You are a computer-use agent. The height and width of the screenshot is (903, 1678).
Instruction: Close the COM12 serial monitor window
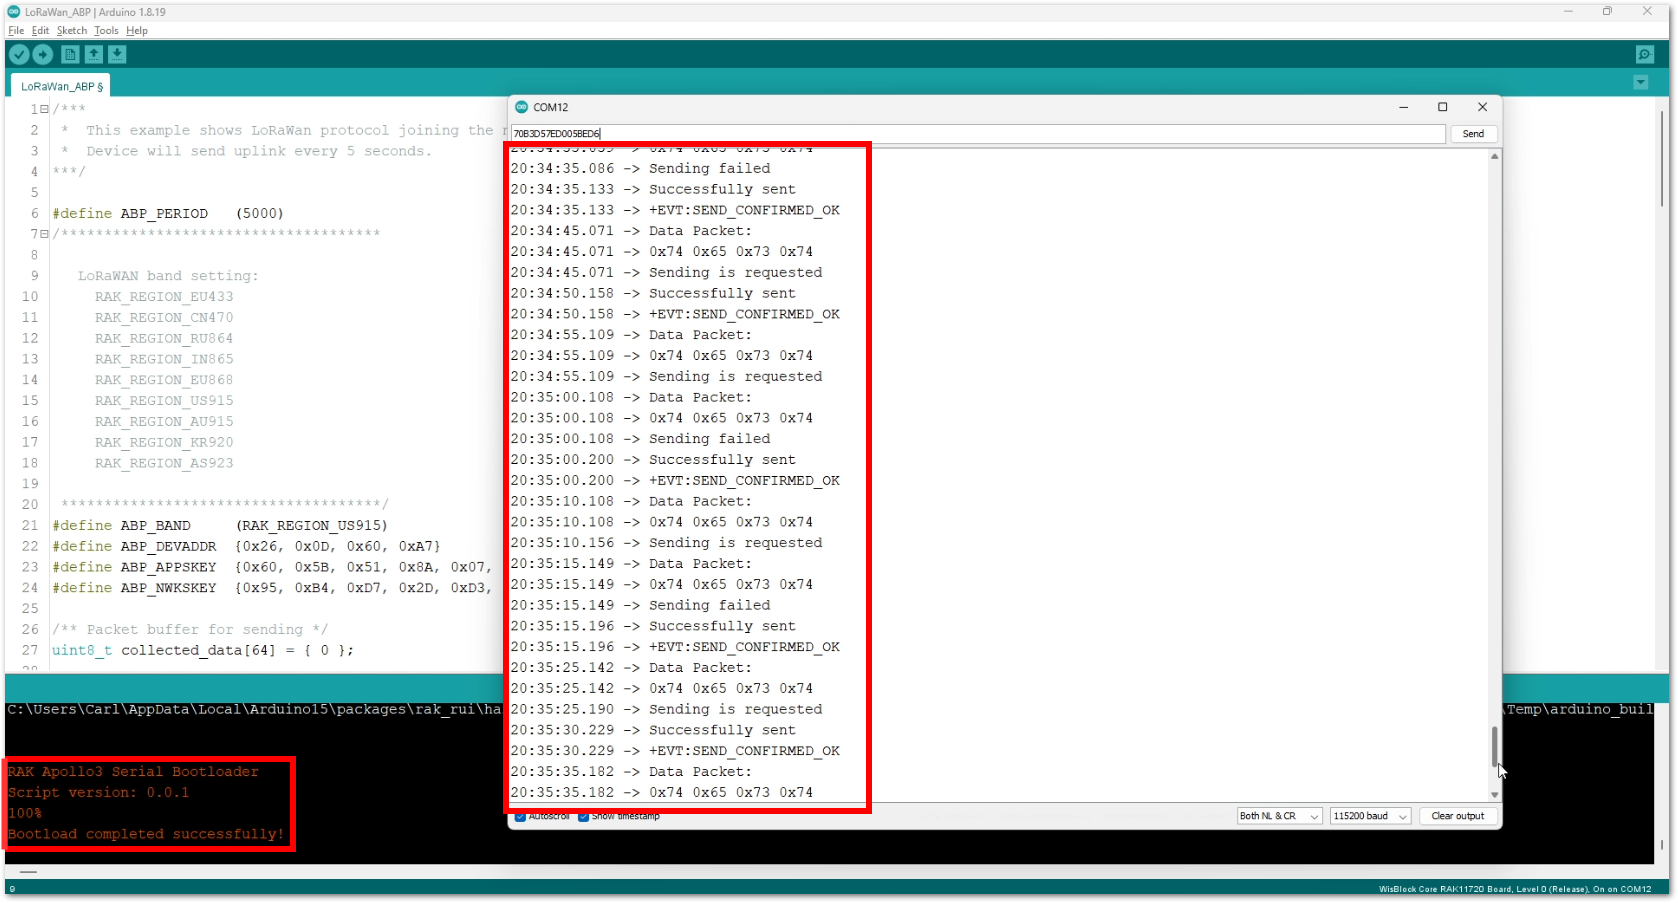[x=1482, y=107]
